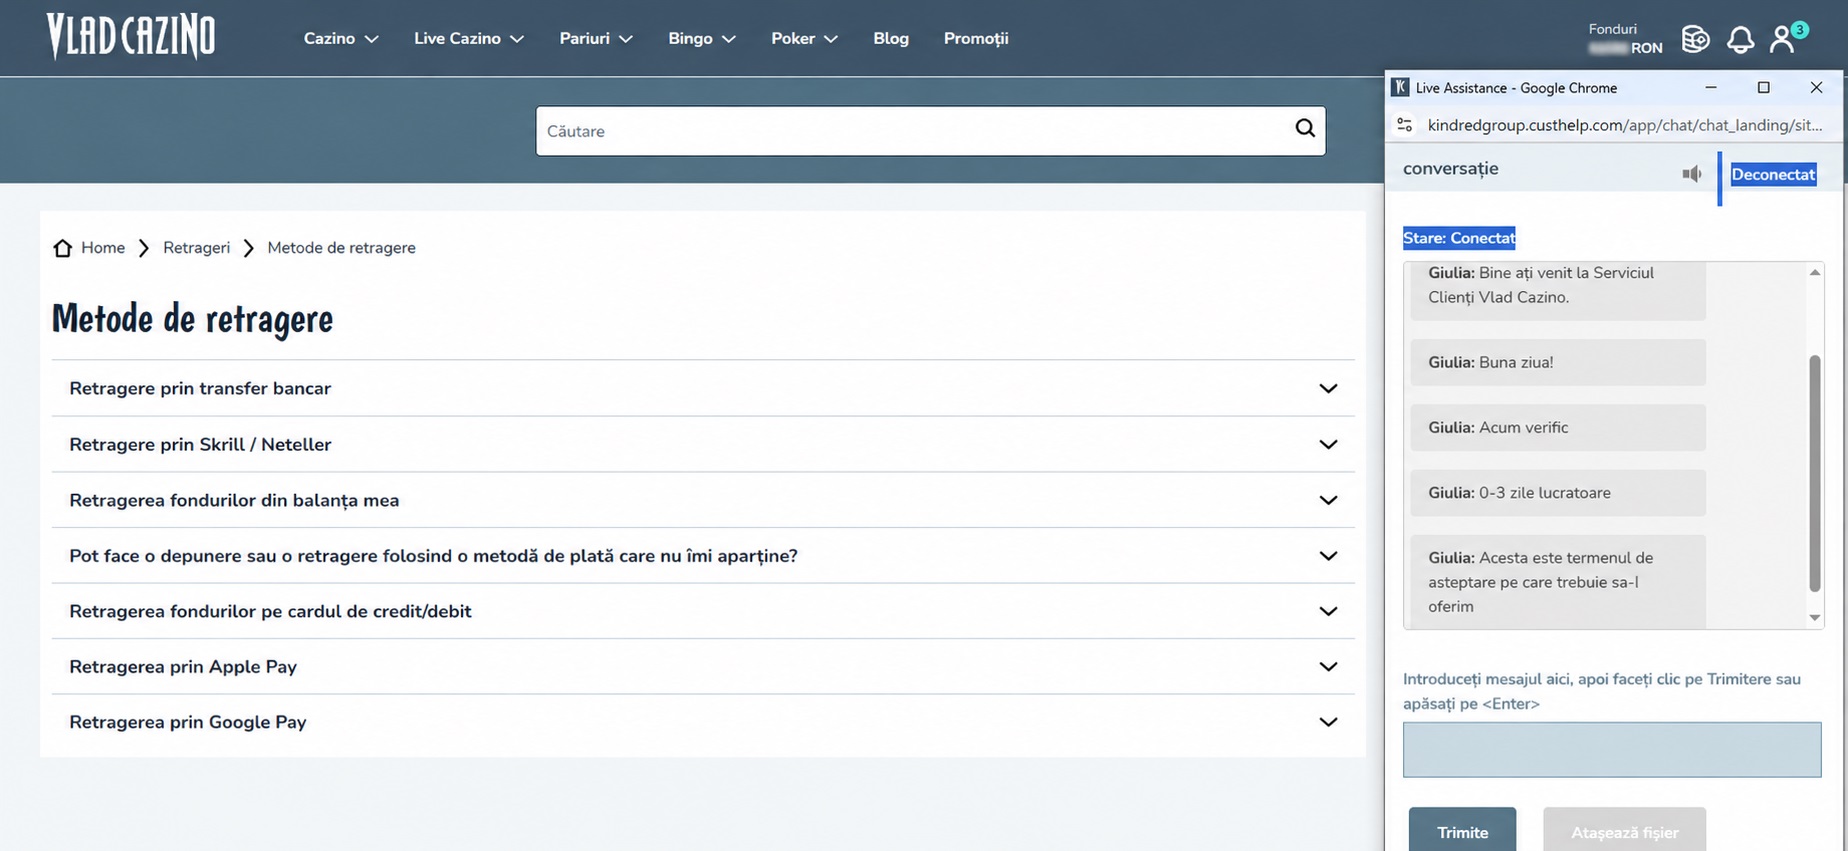Screen dimensions: 1848x851
Task: Open site info icon in chat address bar
Action: pos(1405,125)
